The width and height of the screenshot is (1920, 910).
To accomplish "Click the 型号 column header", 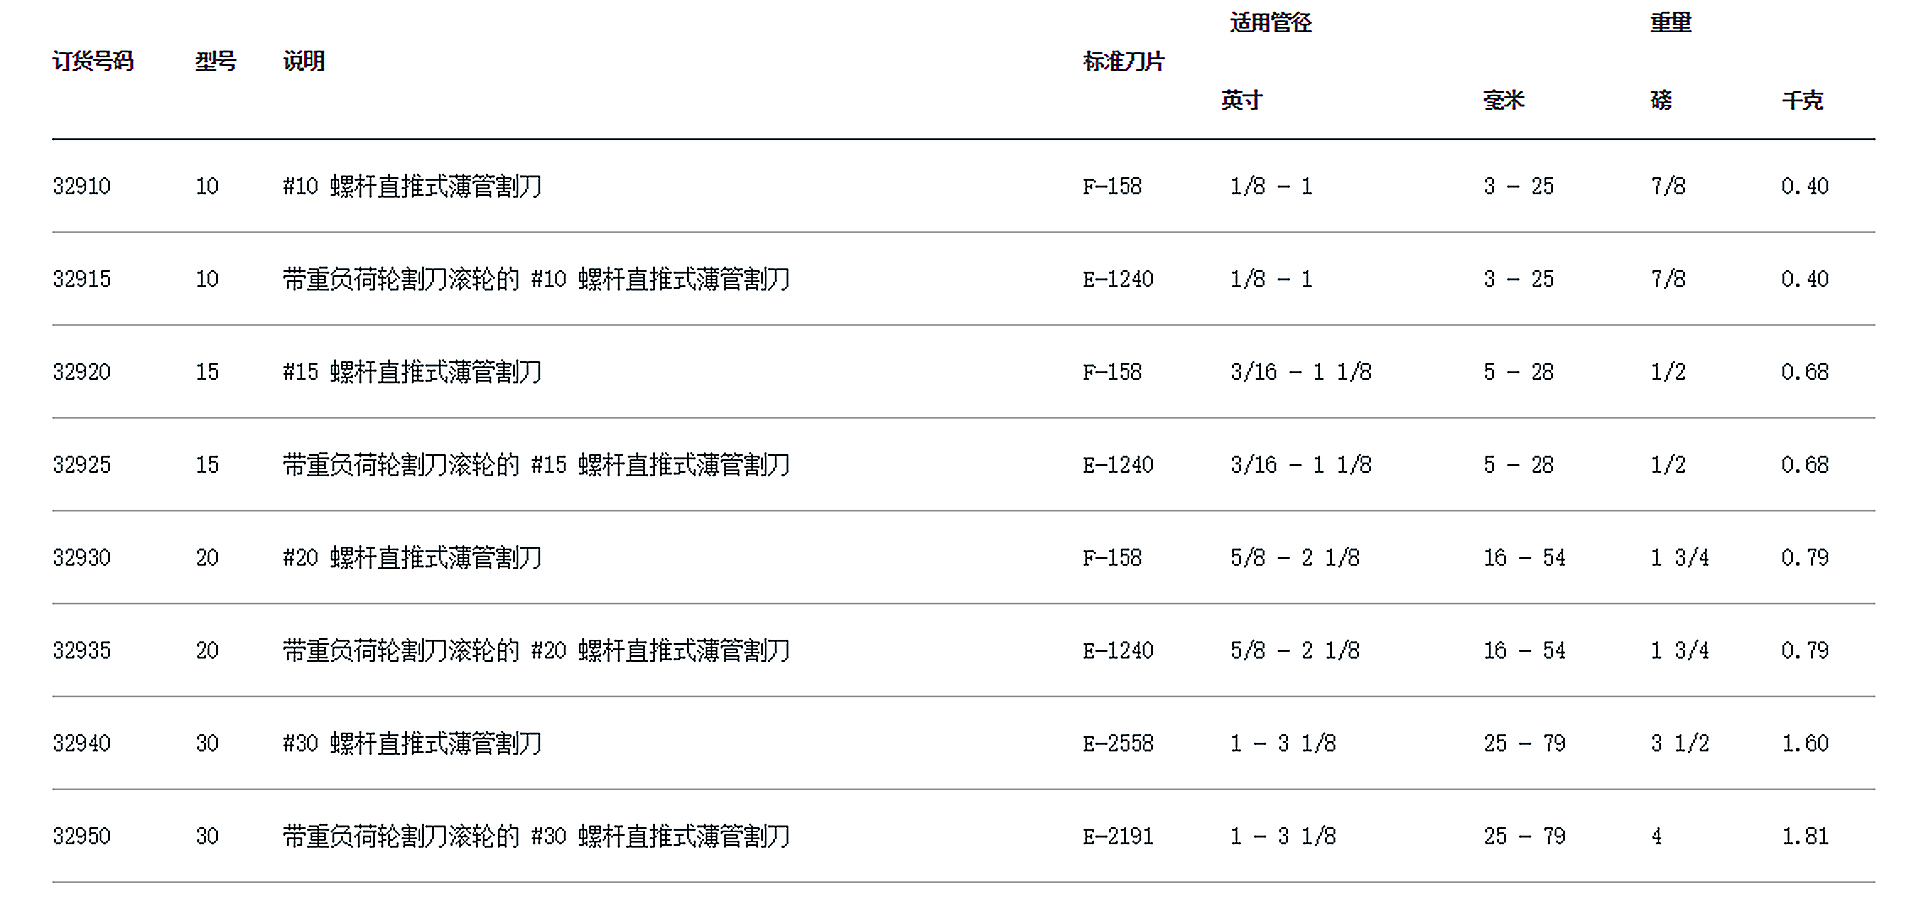I will [x=216, y=62].
